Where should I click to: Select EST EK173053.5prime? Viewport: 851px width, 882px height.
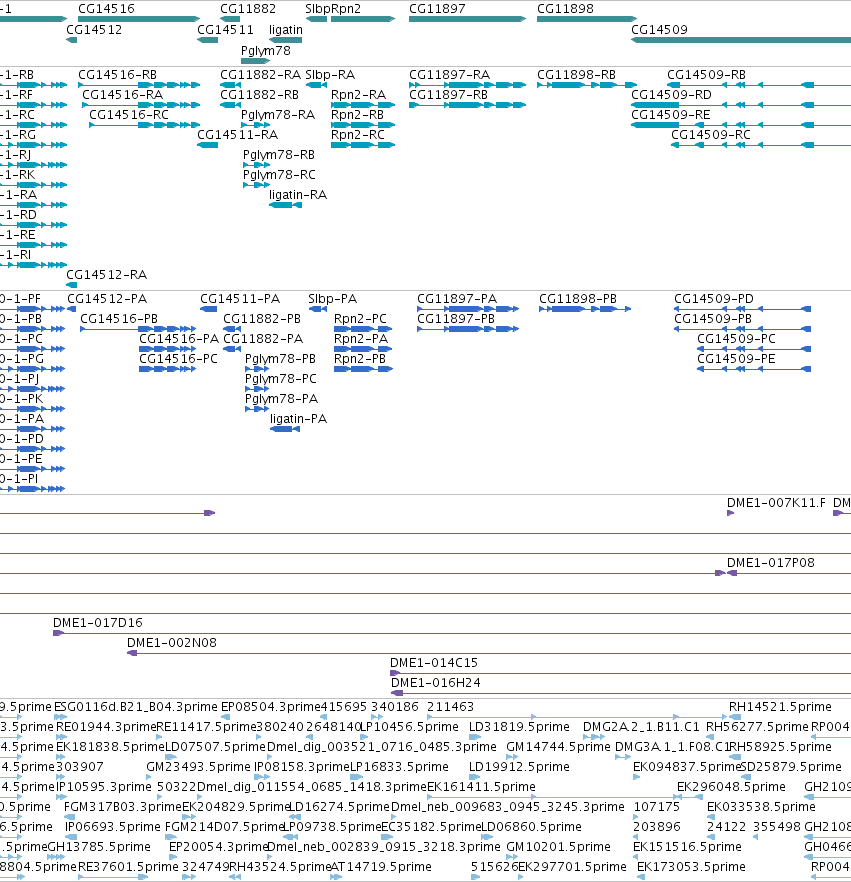coord(691,867)
